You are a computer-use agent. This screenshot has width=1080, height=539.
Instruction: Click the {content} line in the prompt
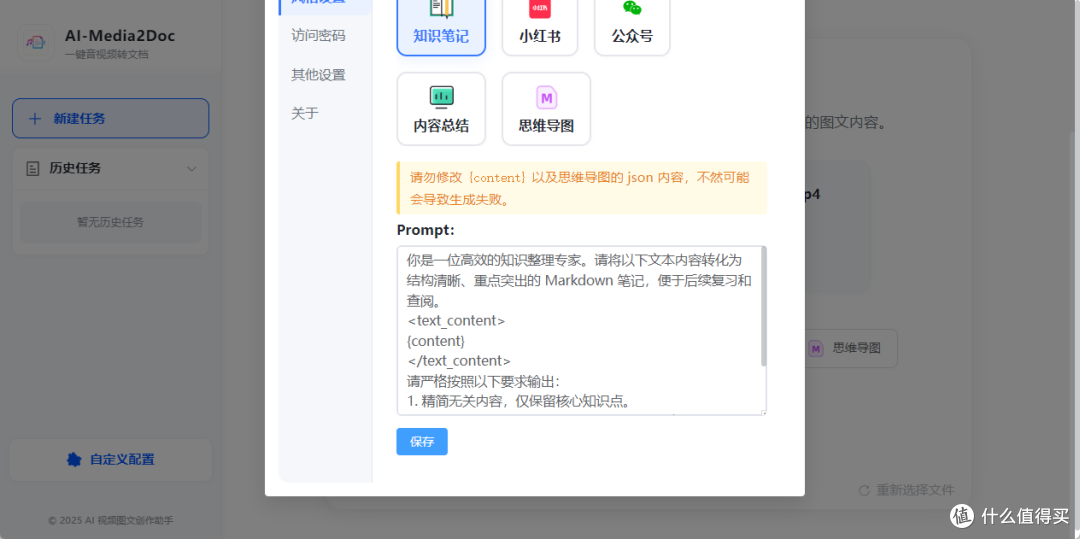click(436, 341)
